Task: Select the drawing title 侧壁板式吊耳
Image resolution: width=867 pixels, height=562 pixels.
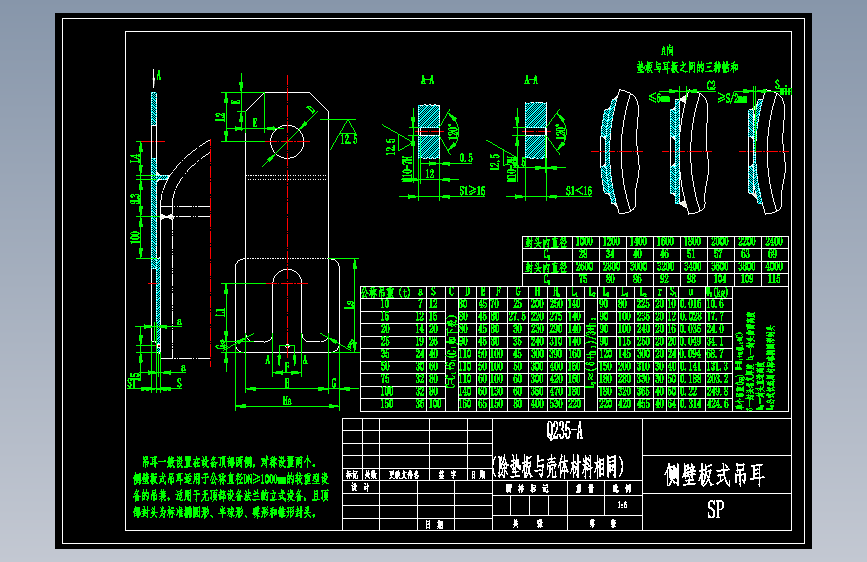Action: point(715,475)
